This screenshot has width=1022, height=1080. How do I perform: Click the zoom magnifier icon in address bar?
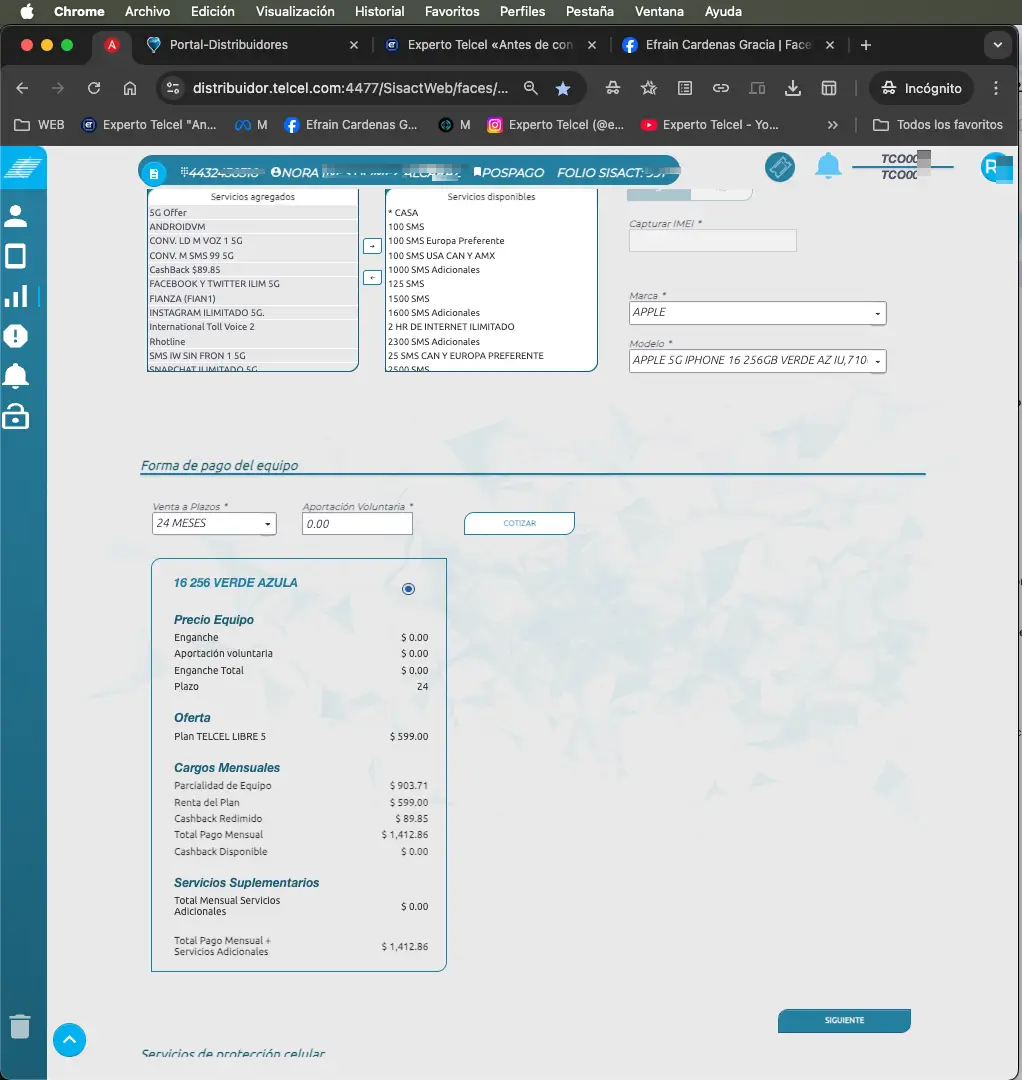click(x=530, y=88)
